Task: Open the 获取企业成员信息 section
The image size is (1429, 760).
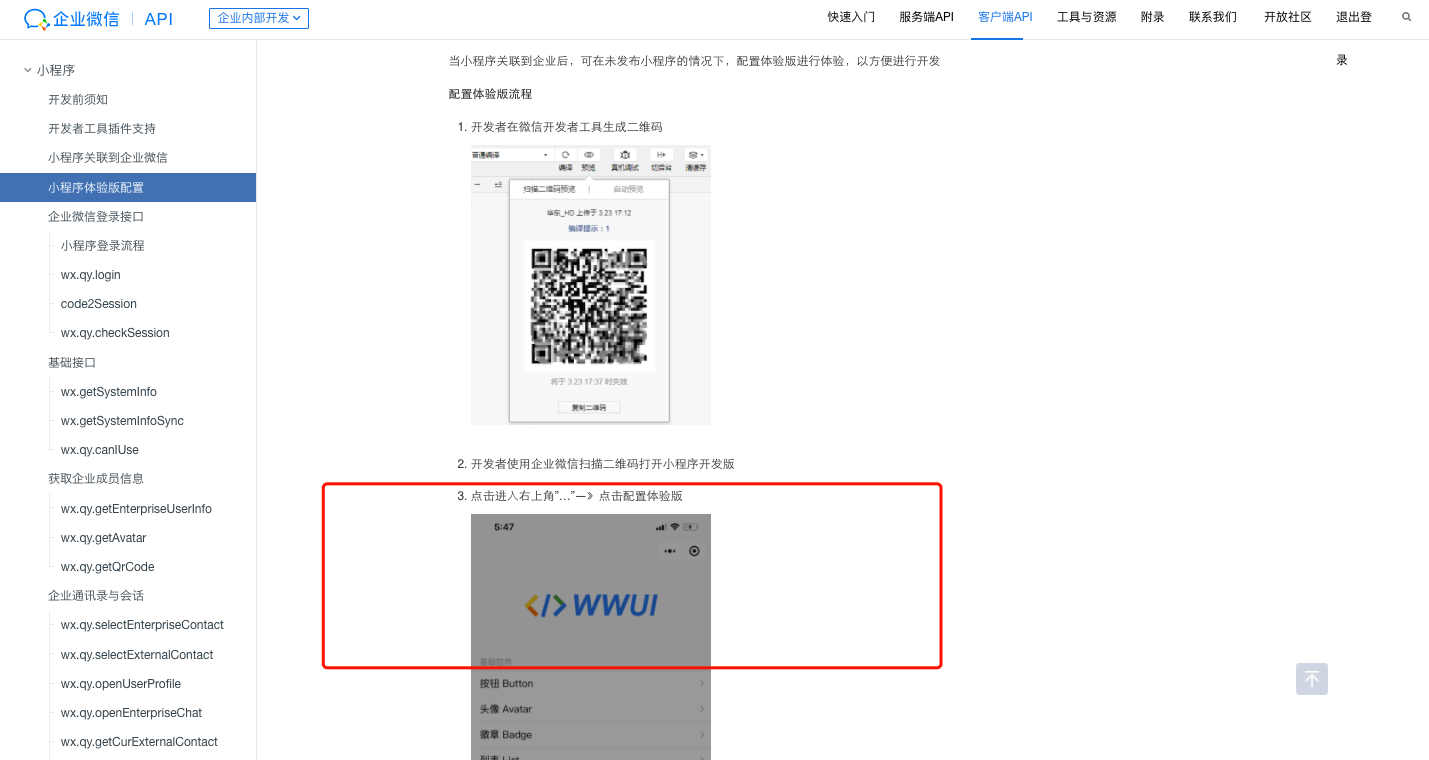Action: (96, 479)
